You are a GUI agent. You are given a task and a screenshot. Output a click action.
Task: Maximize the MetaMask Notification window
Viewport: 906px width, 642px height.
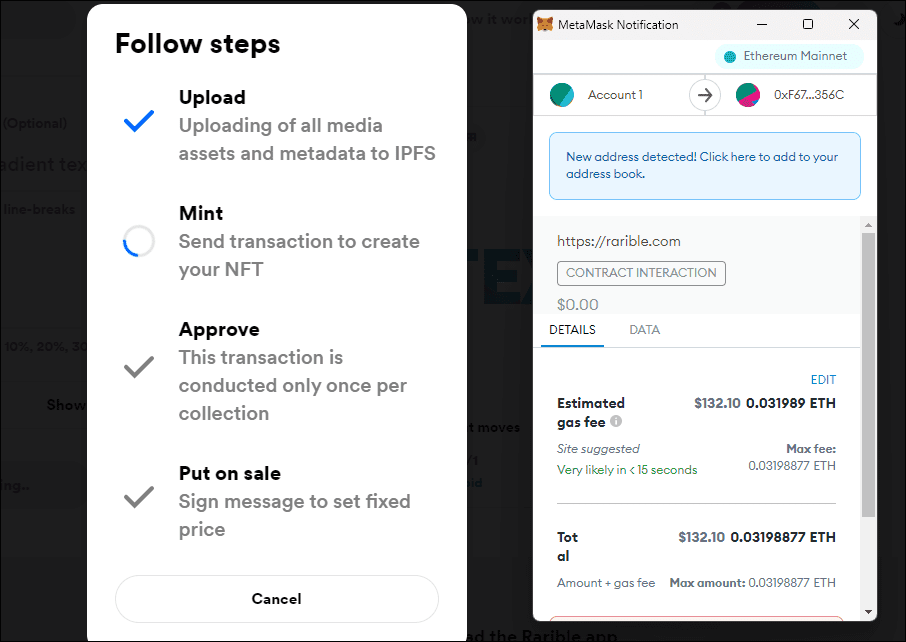coord(808,24)
